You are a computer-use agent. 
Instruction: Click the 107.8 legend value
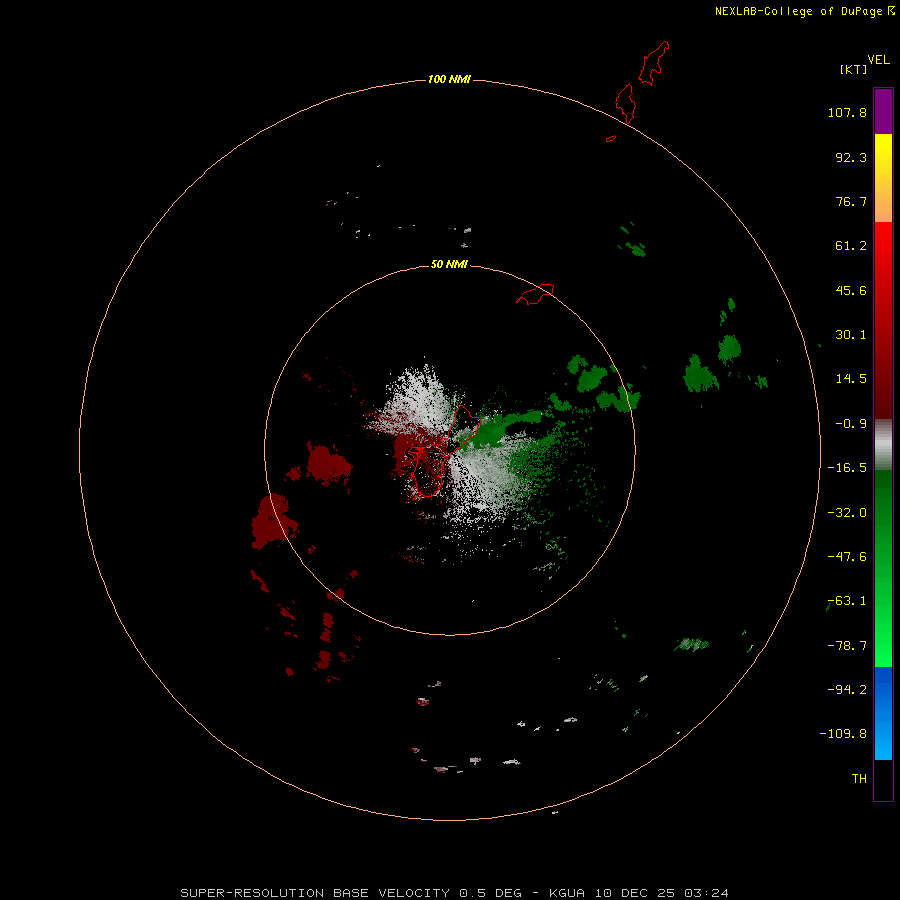point(847,112)
